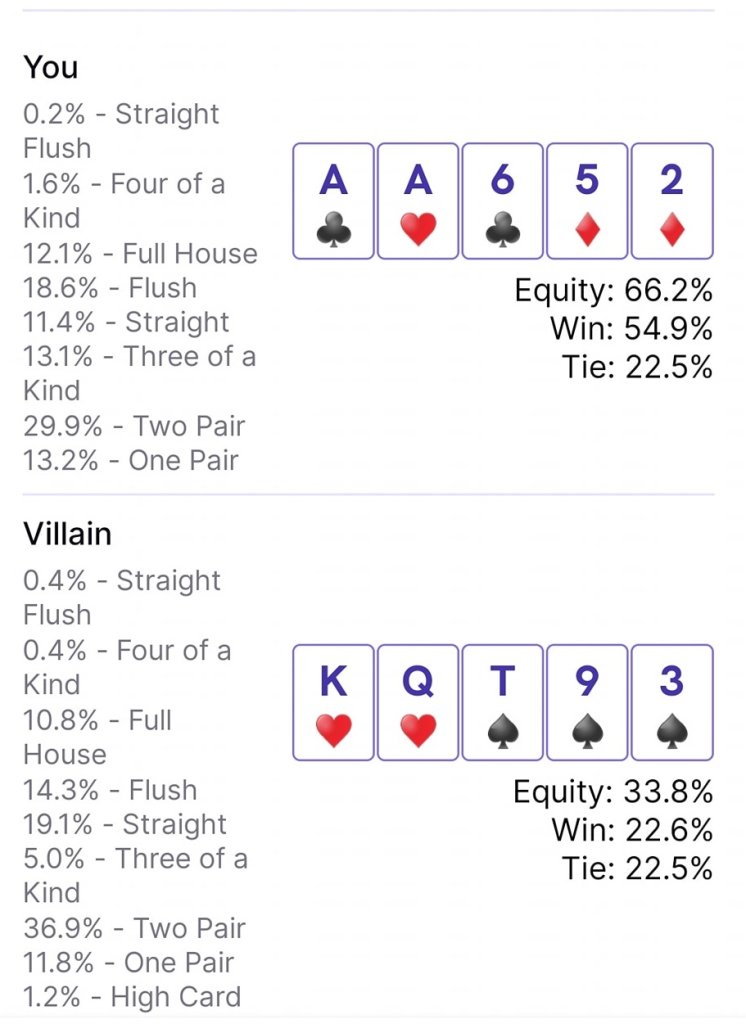Tap Villain's Queen of hearts card

pyautogui.click(x=418, y=703)
